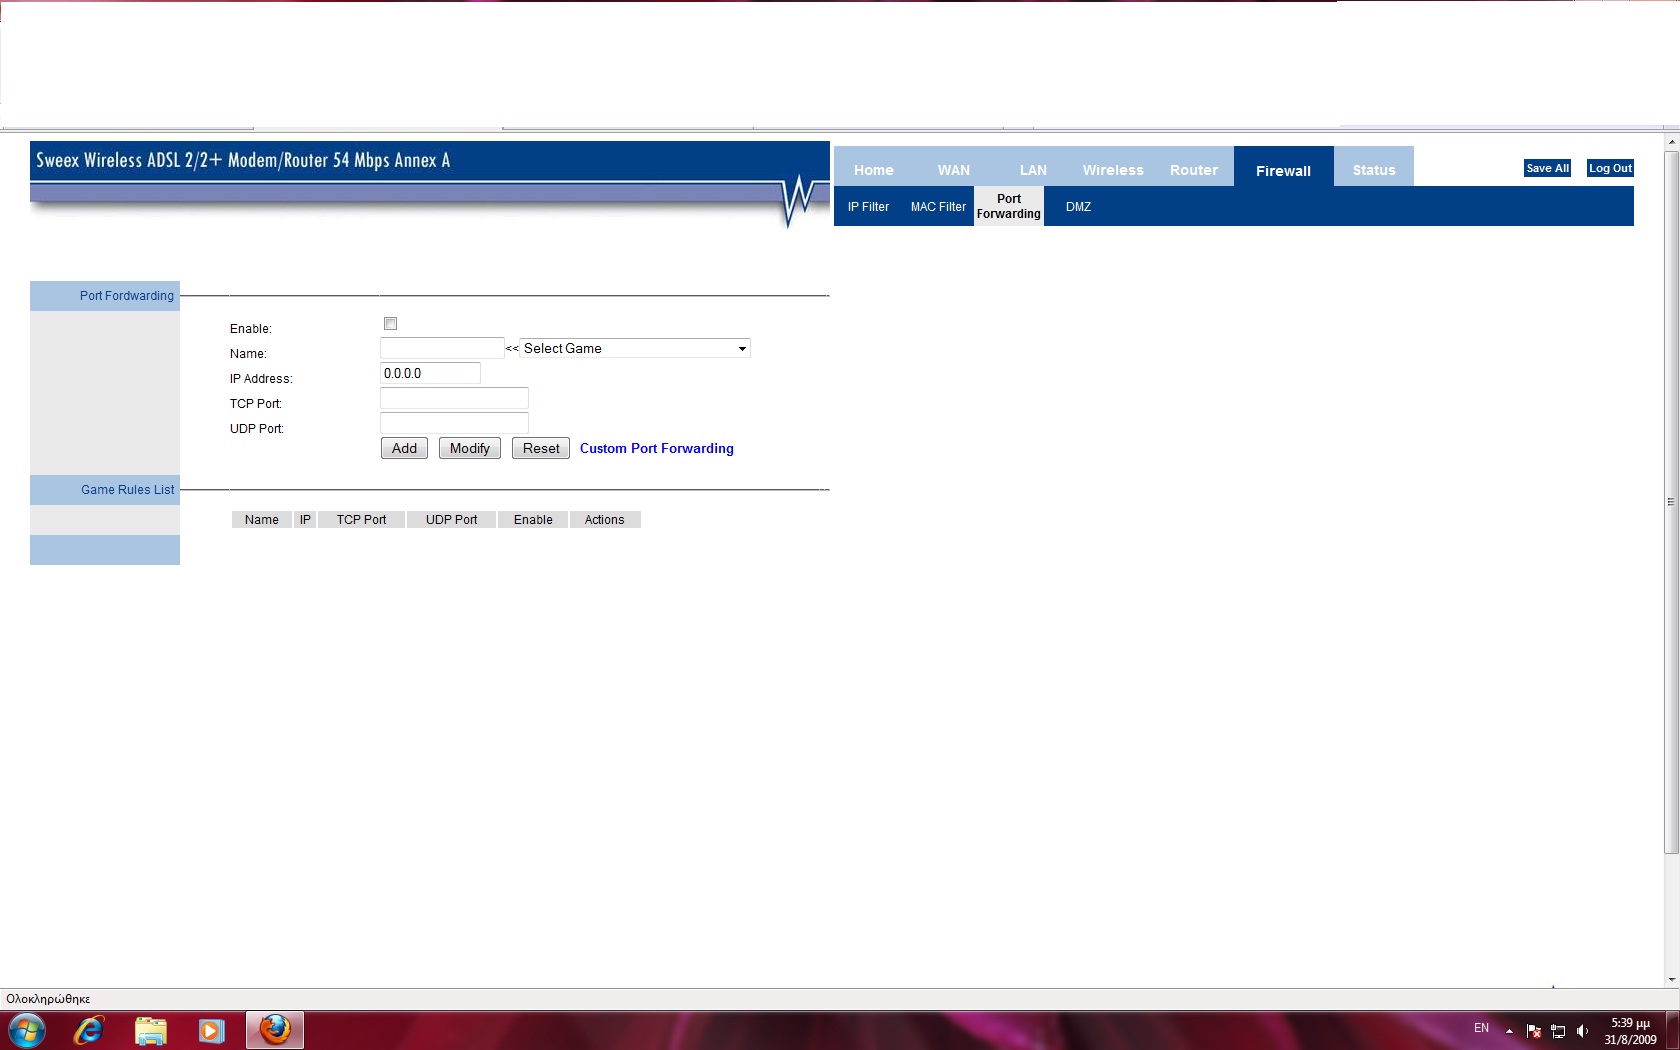
Task: Click the EN language indicator
Action: [x=1481, y=1028]
